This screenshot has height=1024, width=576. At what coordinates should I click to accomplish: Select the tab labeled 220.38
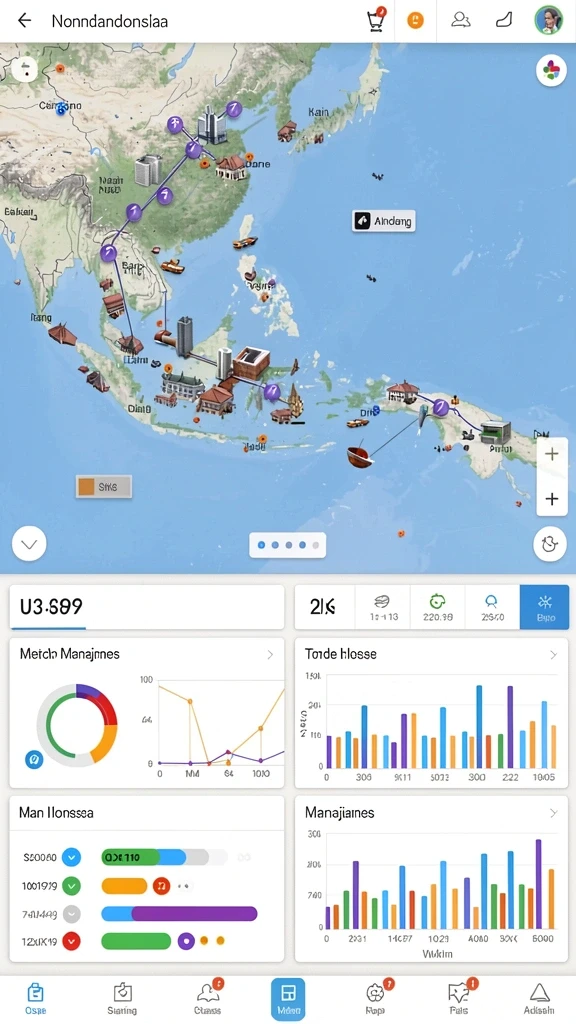point(437,607)
